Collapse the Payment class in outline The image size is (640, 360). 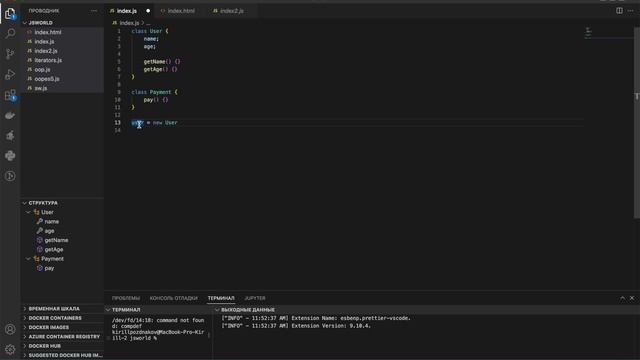29,259
